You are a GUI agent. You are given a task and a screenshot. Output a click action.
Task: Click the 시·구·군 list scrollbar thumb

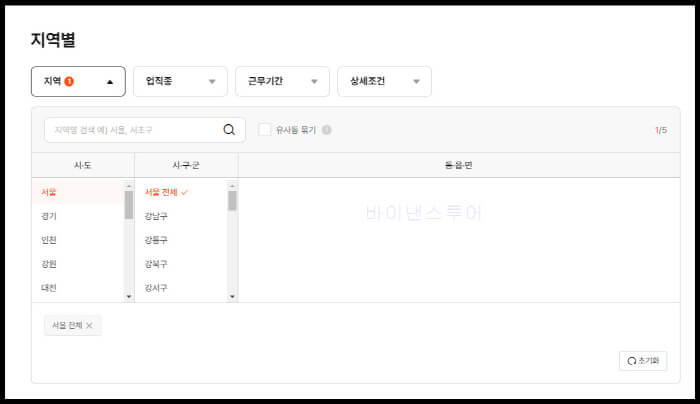[232, 201]
